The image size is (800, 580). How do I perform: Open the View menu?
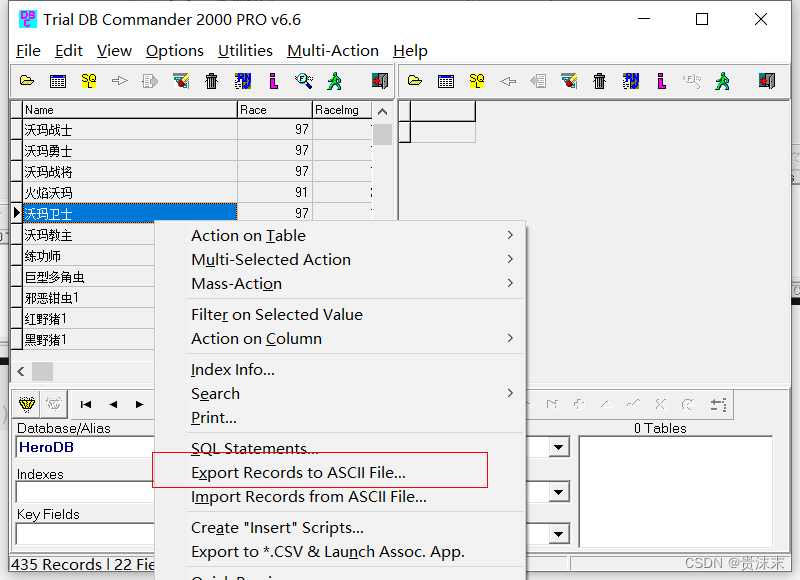[x=114, y=51]
